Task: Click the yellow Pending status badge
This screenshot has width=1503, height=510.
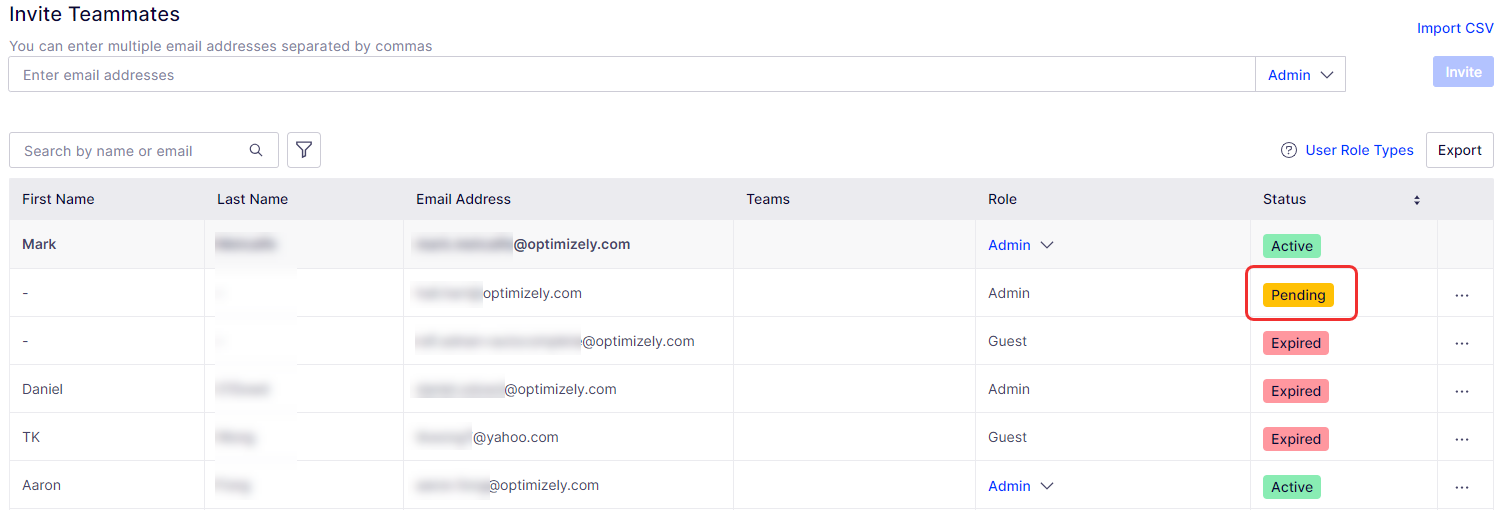Action: (x=1298, y=295)
